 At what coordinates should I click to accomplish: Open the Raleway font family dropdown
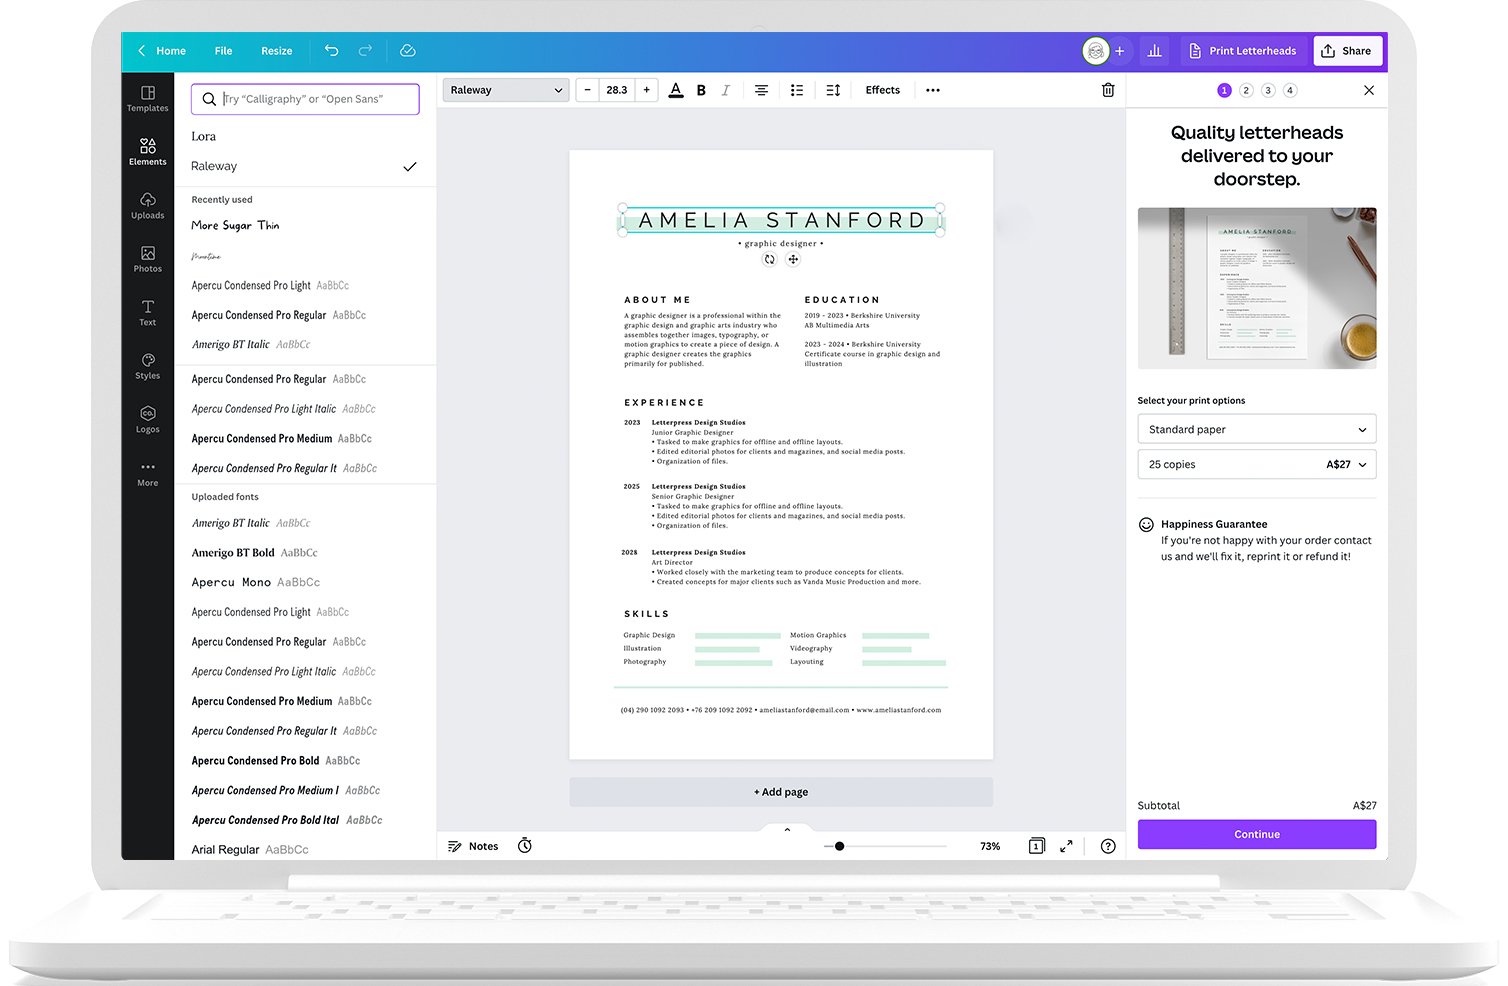[505, 89]
